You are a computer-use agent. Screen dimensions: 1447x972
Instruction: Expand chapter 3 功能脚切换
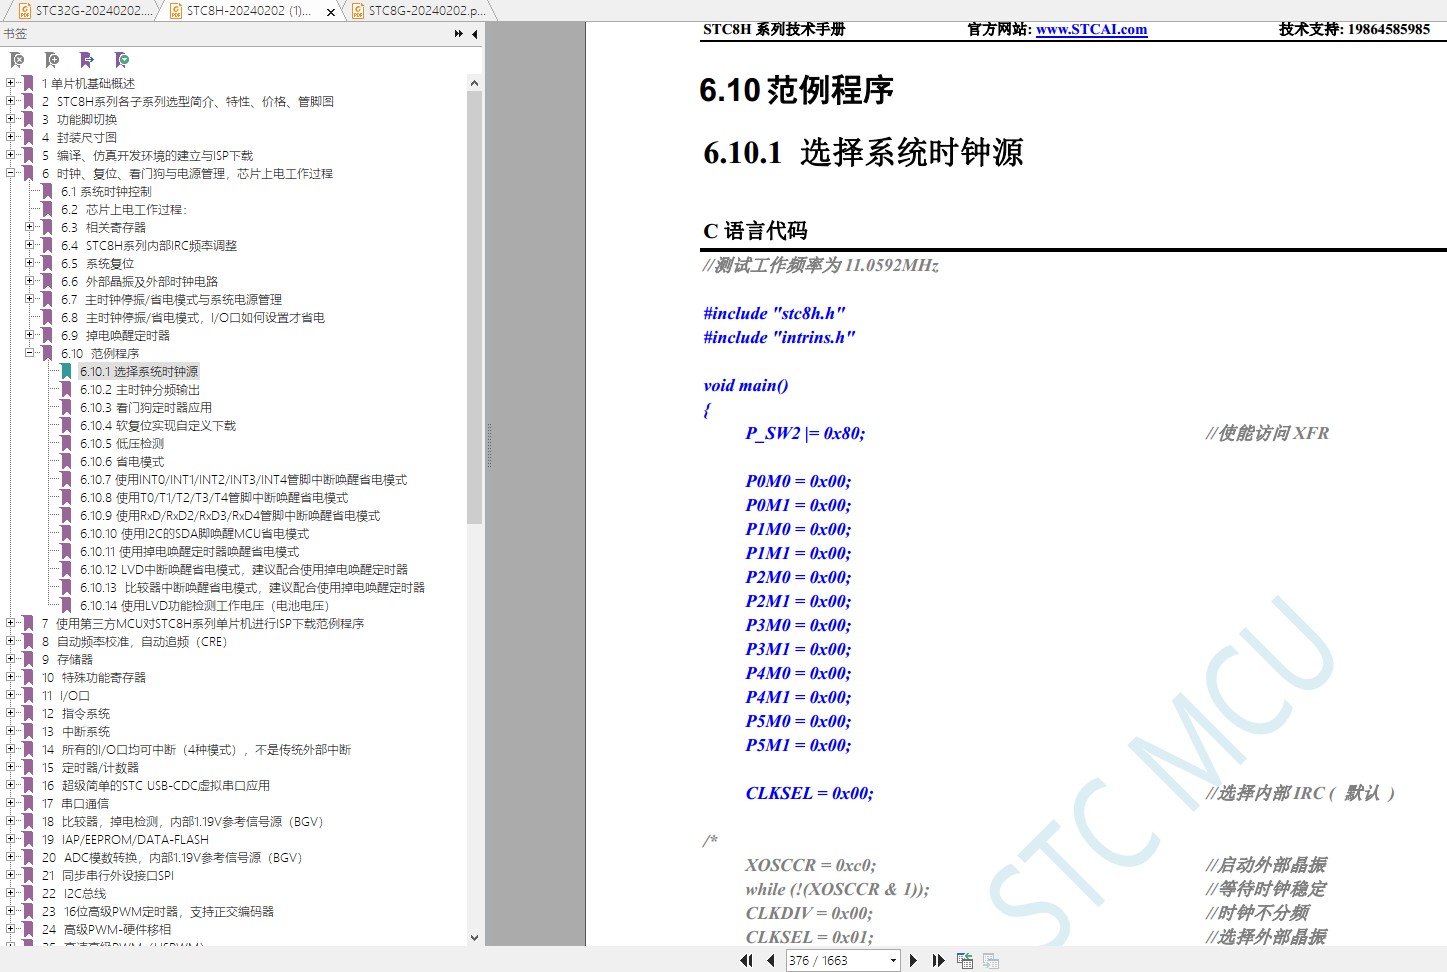pyautogui.click(x=11, y=119)
